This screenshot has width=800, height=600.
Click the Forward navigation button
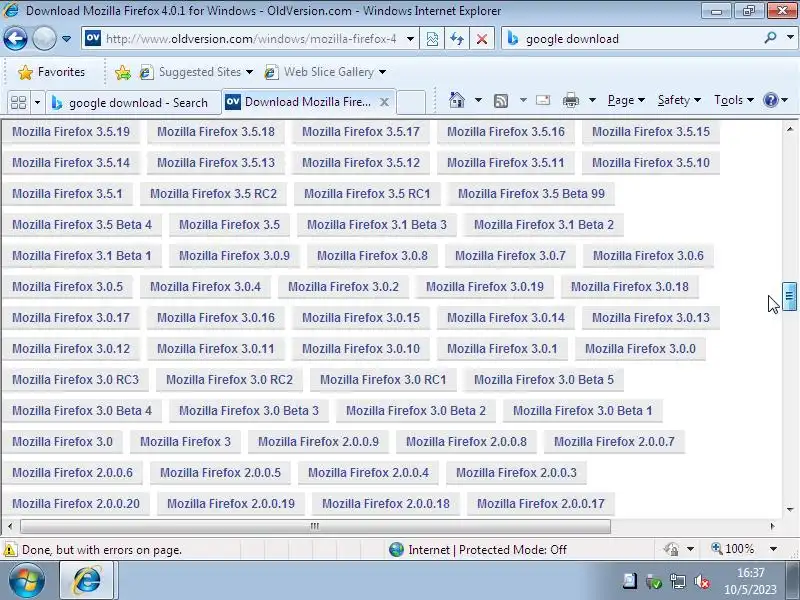click(x=44, y=38)
